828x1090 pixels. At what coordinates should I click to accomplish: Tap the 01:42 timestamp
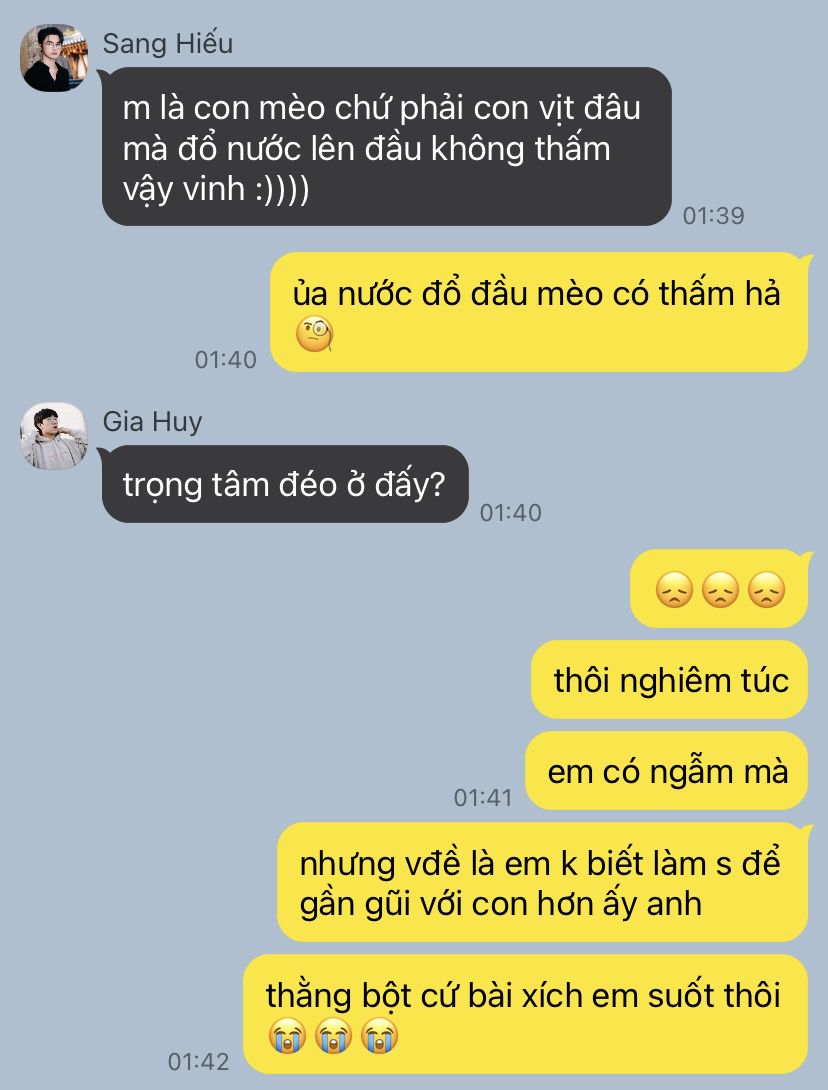pos(199,1061)
